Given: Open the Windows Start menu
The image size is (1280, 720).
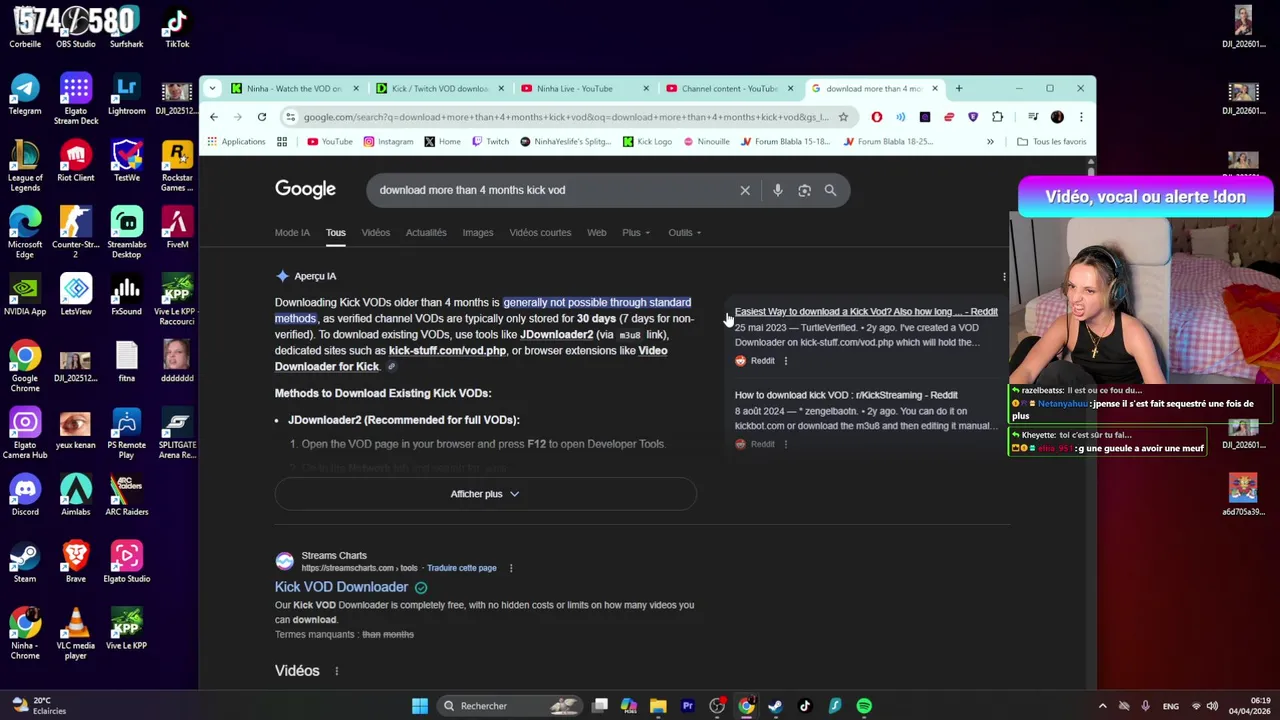Looking at the screenshot, I should 420,706.
